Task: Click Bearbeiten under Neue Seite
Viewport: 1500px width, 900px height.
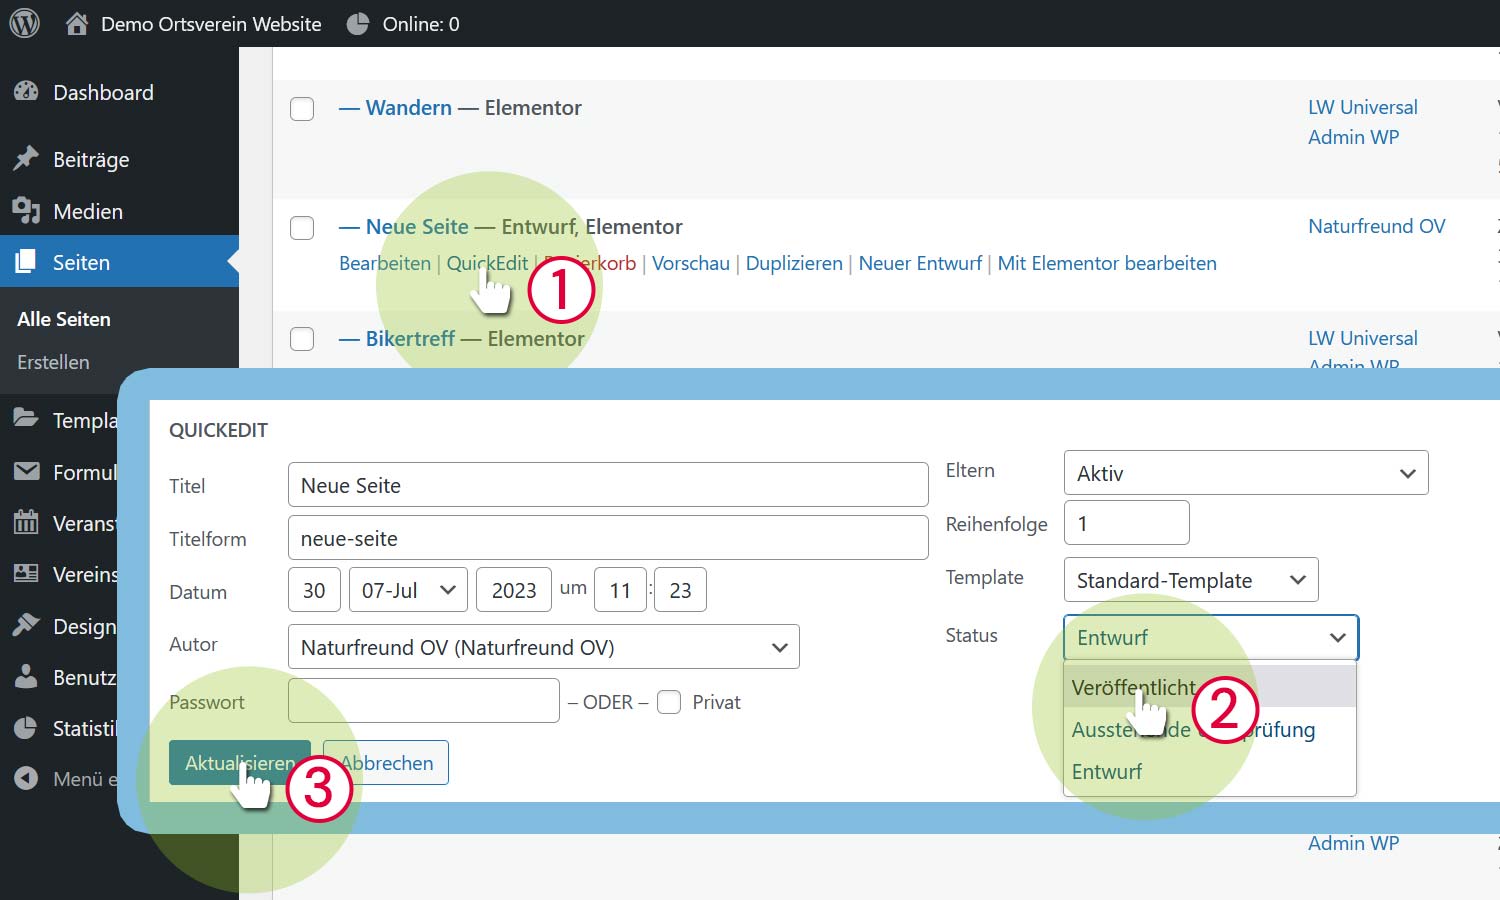Action: (385, 263)
